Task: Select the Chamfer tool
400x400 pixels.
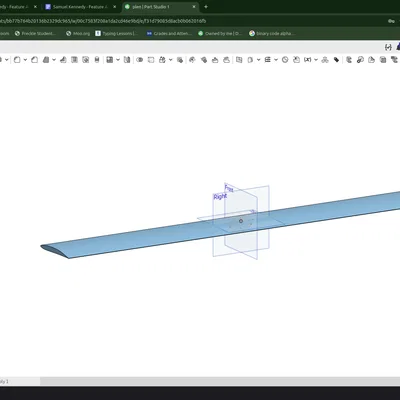Action: [x=34, y=60]
